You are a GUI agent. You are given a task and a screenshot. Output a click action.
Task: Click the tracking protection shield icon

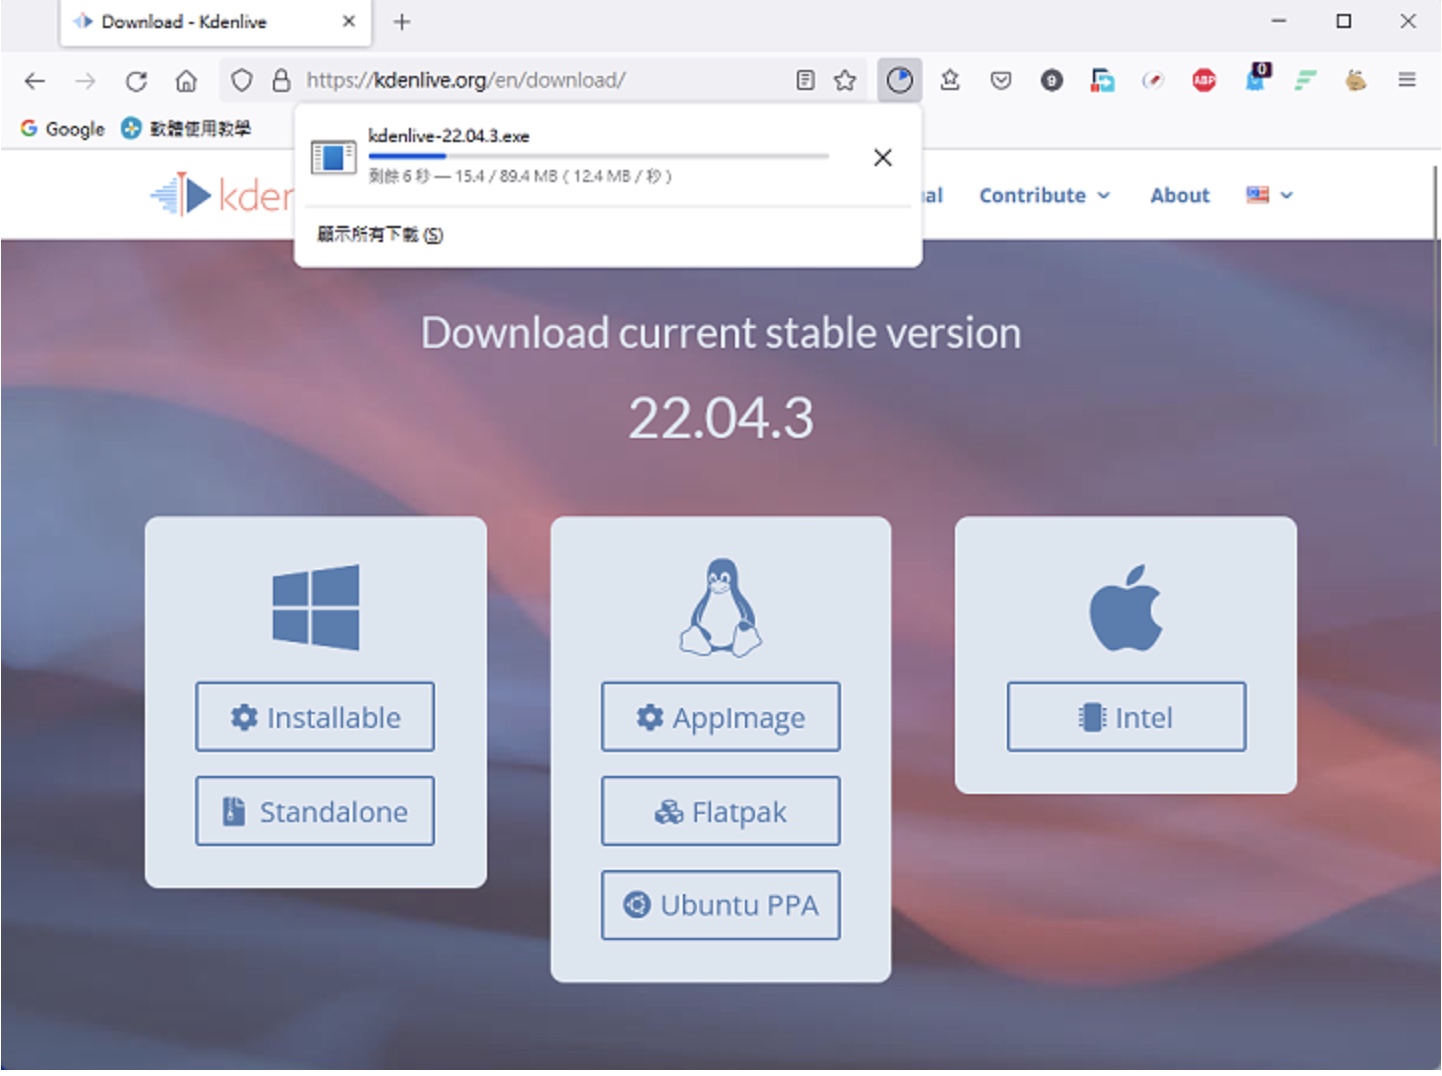pyautogui.click(x=241, y=80)
